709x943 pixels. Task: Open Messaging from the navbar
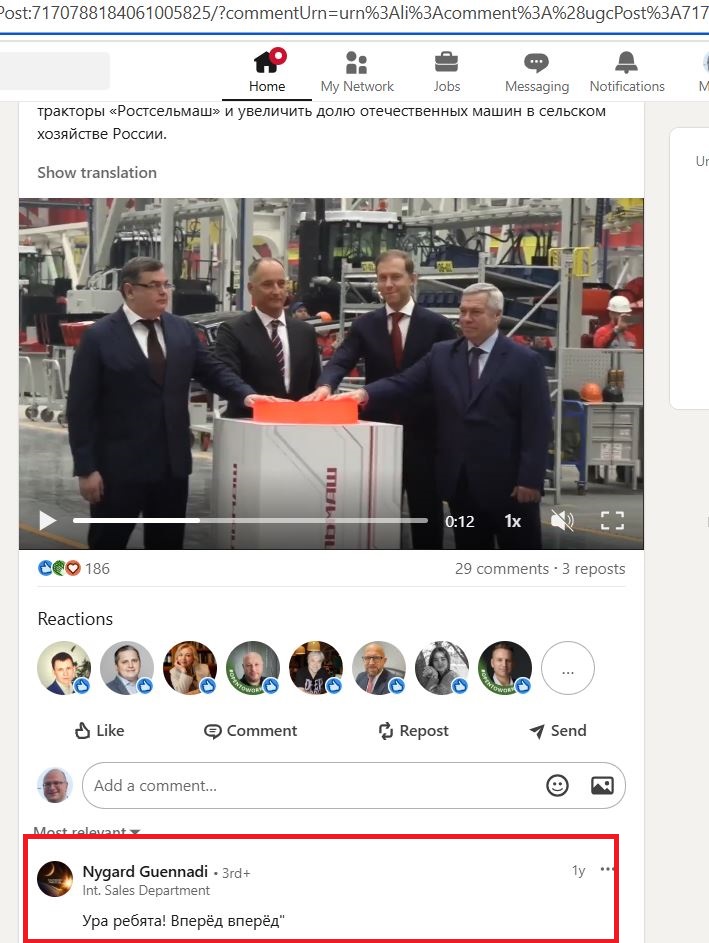(536, 72)
